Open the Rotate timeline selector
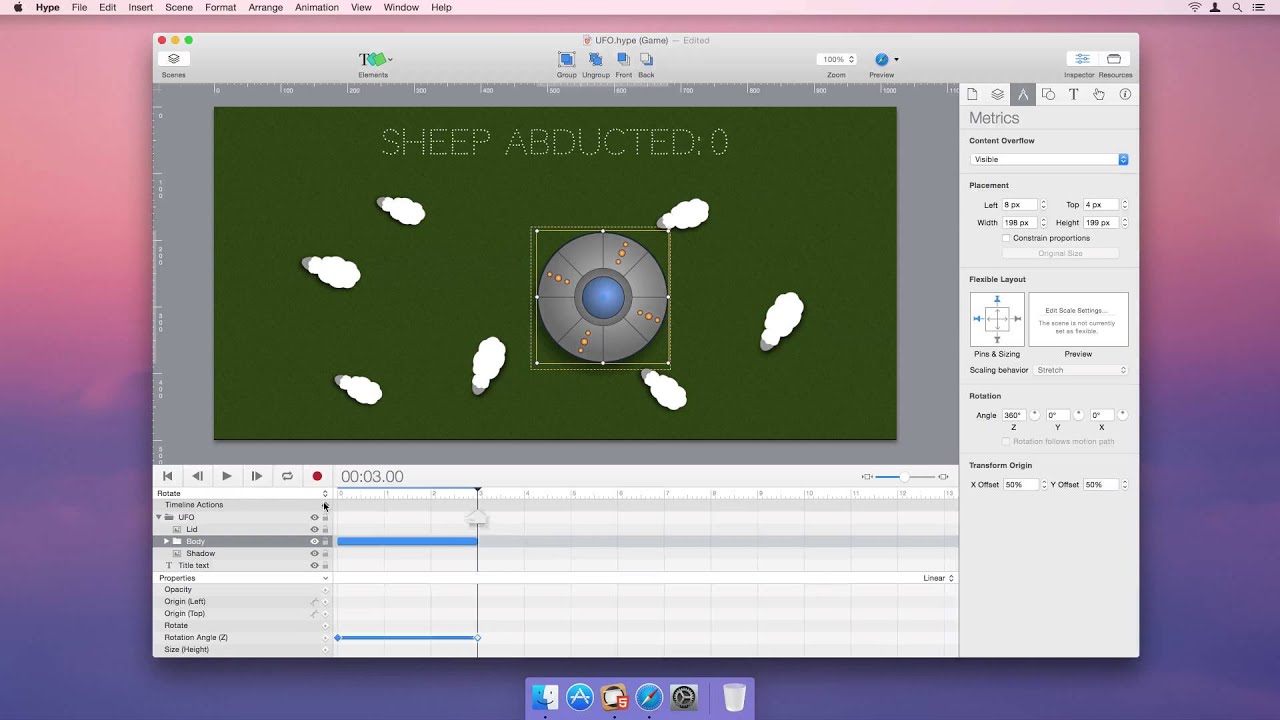Screen dimensions: 1280x720 [243, 493]
